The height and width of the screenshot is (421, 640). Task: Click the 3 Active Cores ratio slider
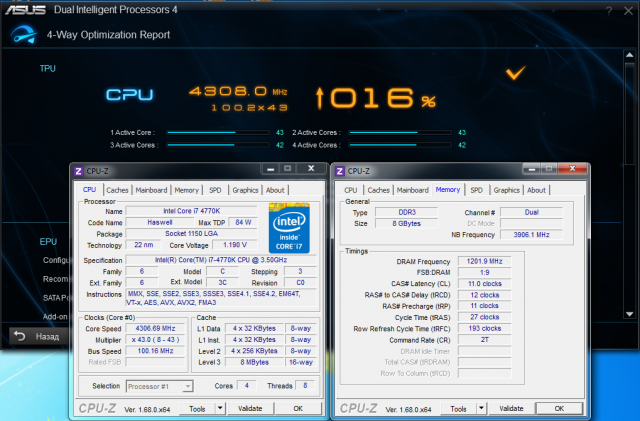click(x=218, y=145)
